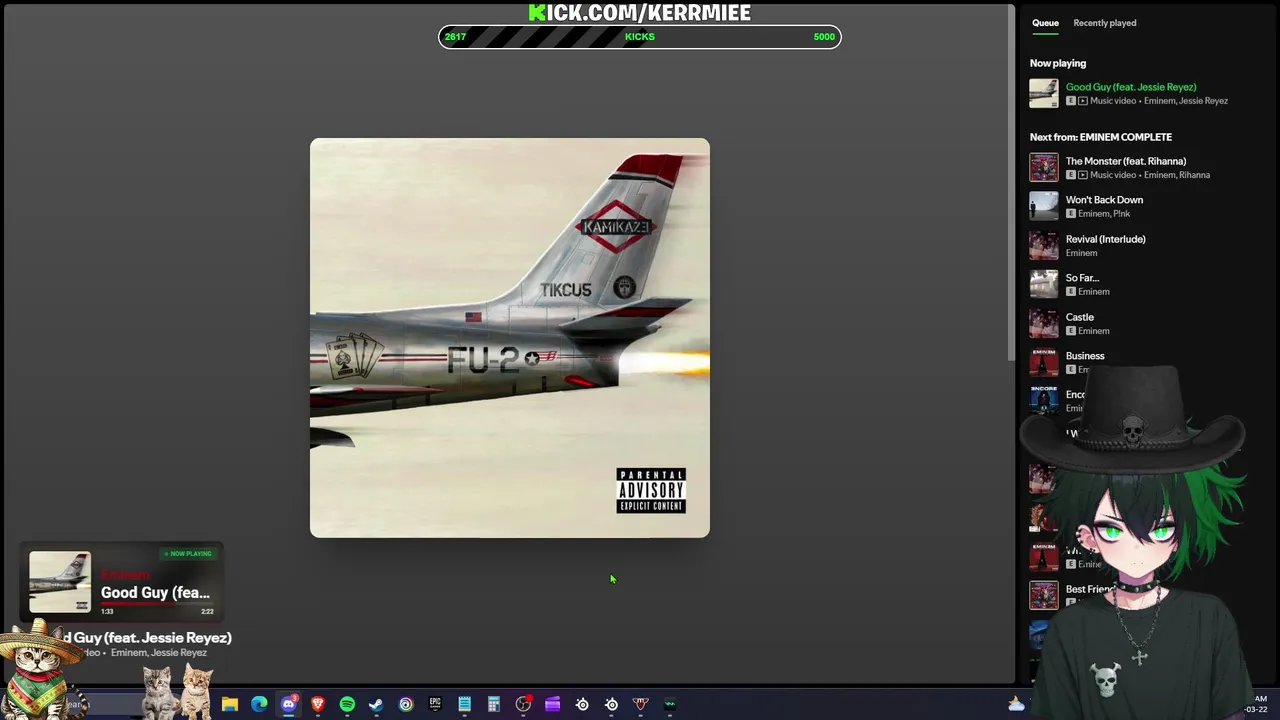The height and width of the screenshot is (720, 1280).
Task: Click the Good Guy (fea... title in the widget
Action: click(155, 593)
